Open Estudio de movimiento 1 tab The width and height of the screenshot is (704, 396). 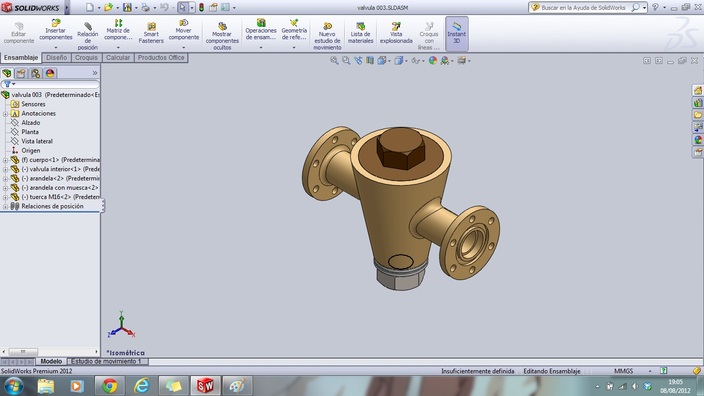coord(107,361)
